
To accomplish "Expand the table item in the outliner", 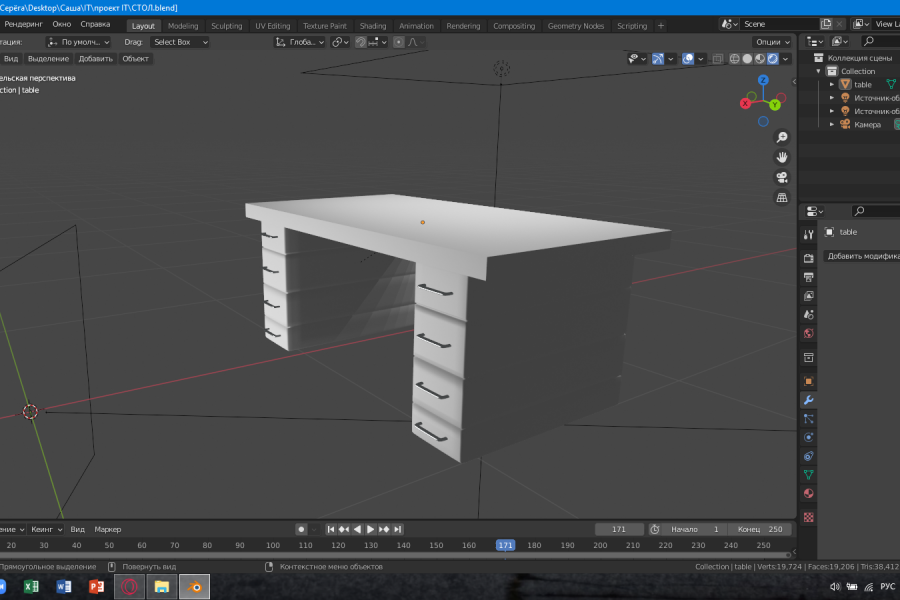I will pos(831,85).
